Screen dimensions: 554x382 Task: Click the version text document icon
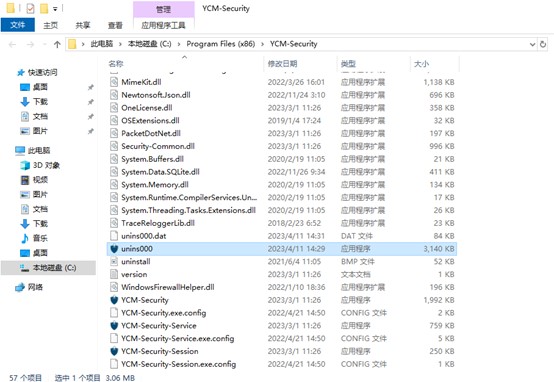114,274
